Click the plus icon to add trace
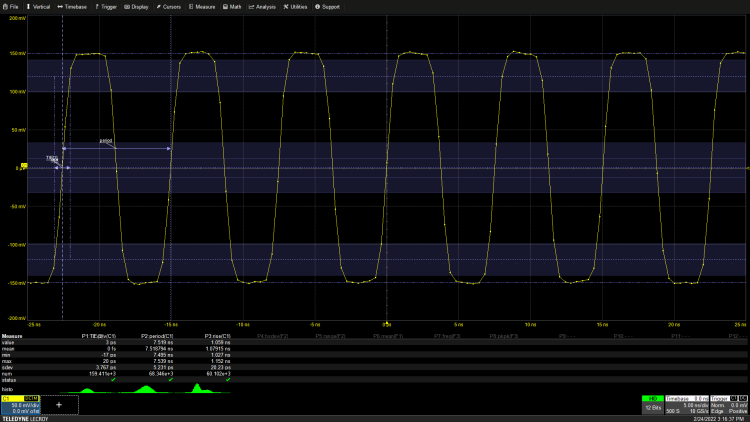Viewport: 750px width, 422px height. (x=59, y=405)
